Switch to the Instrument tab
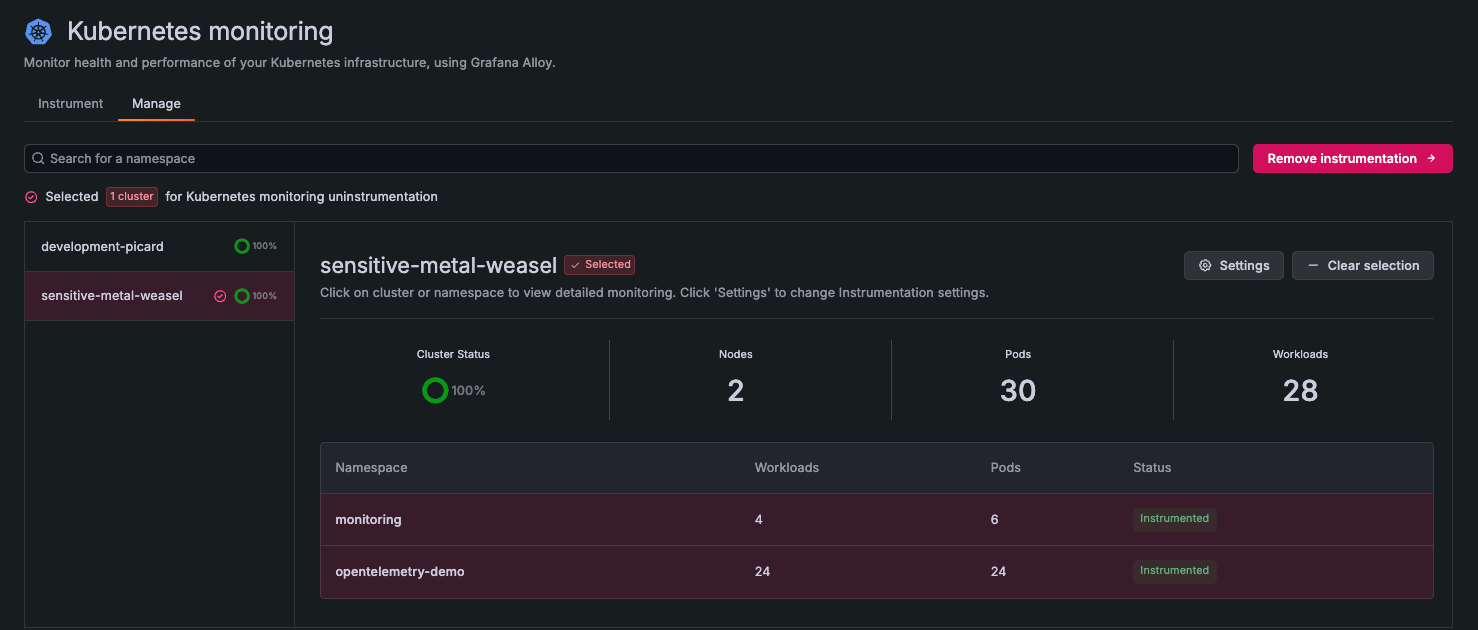Viewport: 1478px width, 630px height. point(70,104)
